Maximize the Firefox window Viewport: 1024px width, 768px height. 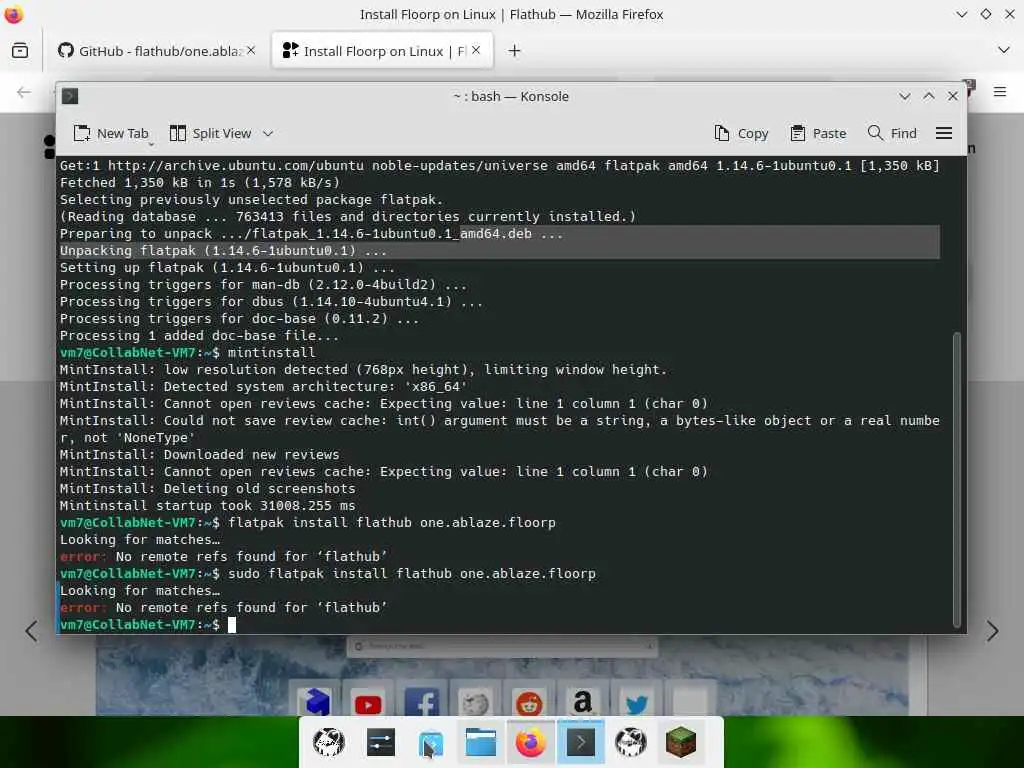[x=985, y=14]
